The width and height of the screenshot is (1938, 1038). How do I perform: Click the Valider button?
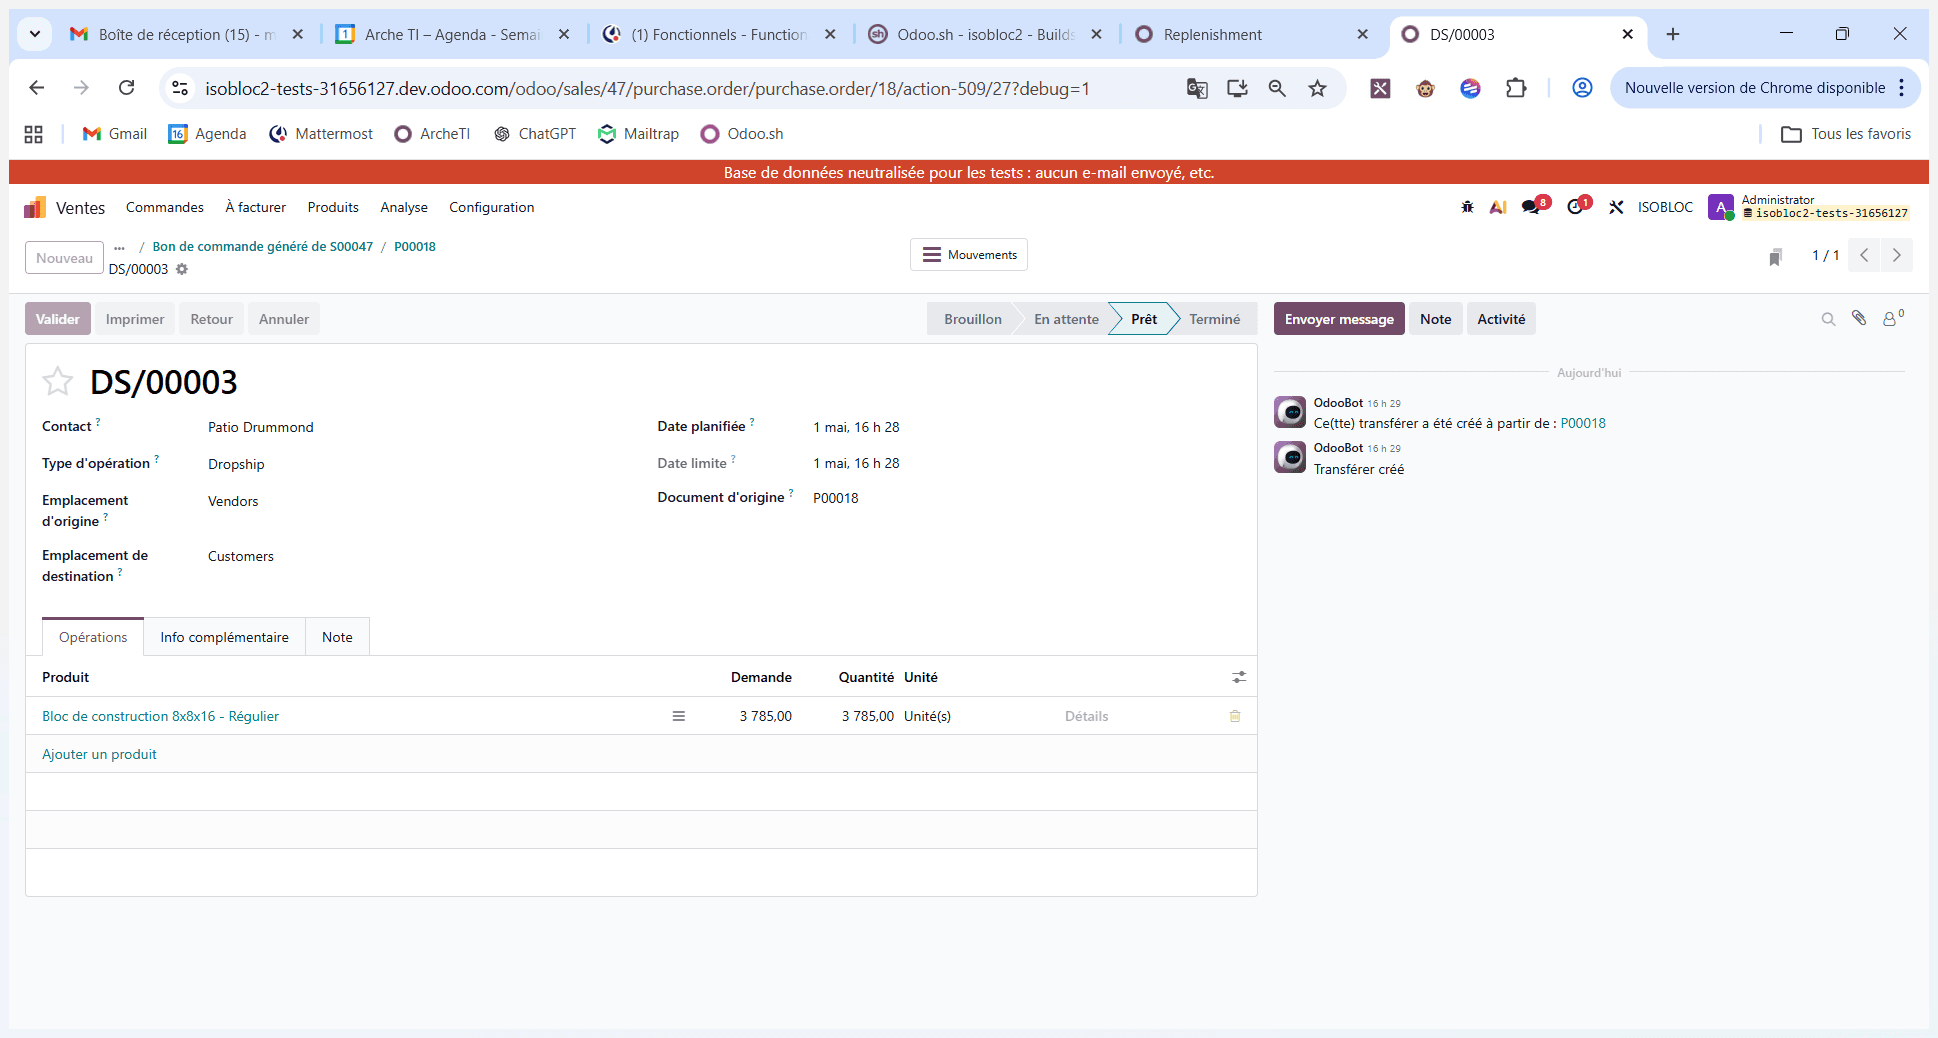(58, 319)
